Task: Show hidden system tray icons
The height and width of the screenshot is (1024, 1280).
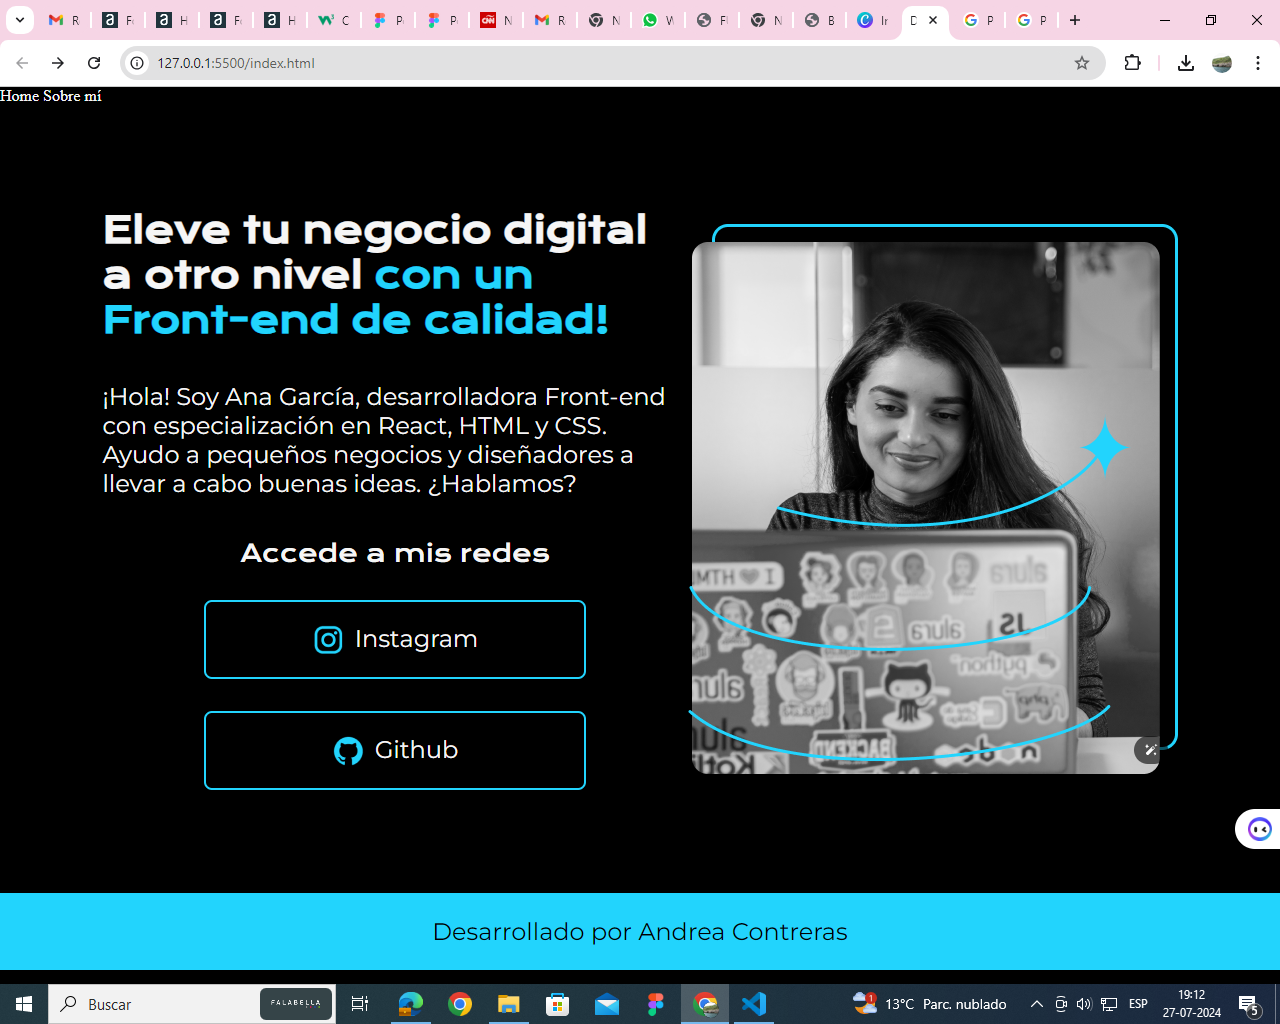Action: [1037, 1004]
